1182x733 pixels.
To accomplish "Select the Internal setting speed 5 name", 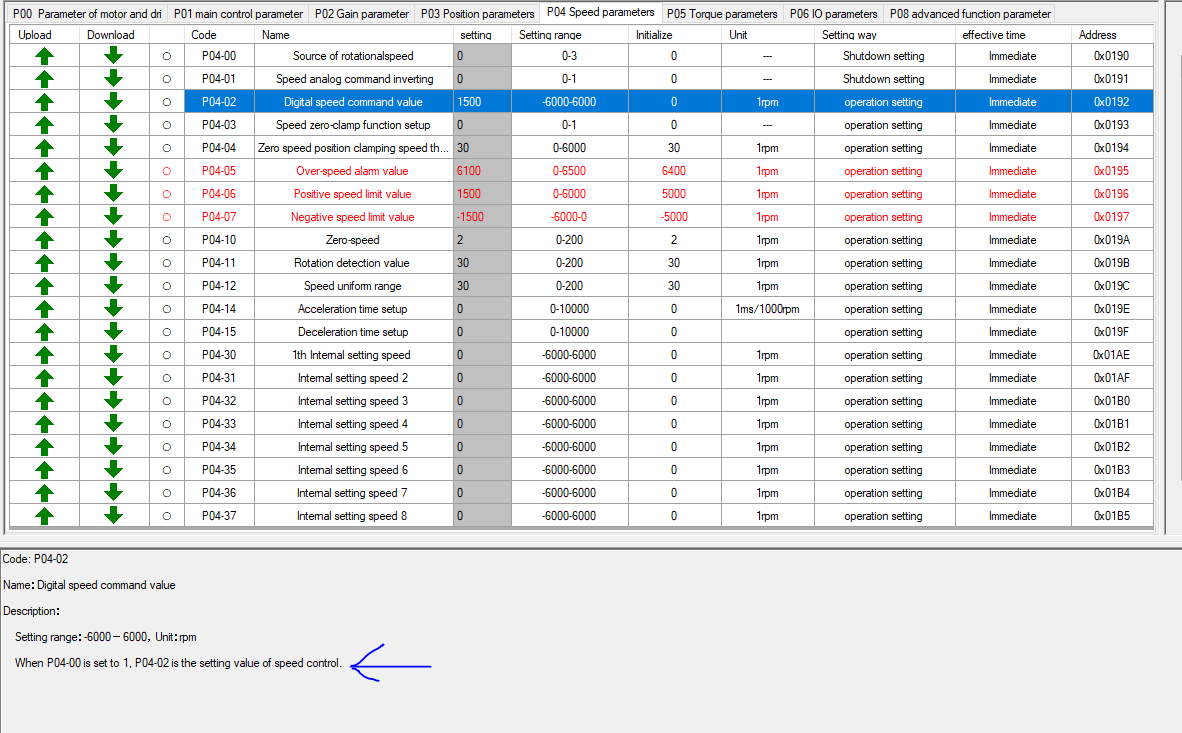I will [354, 446].
